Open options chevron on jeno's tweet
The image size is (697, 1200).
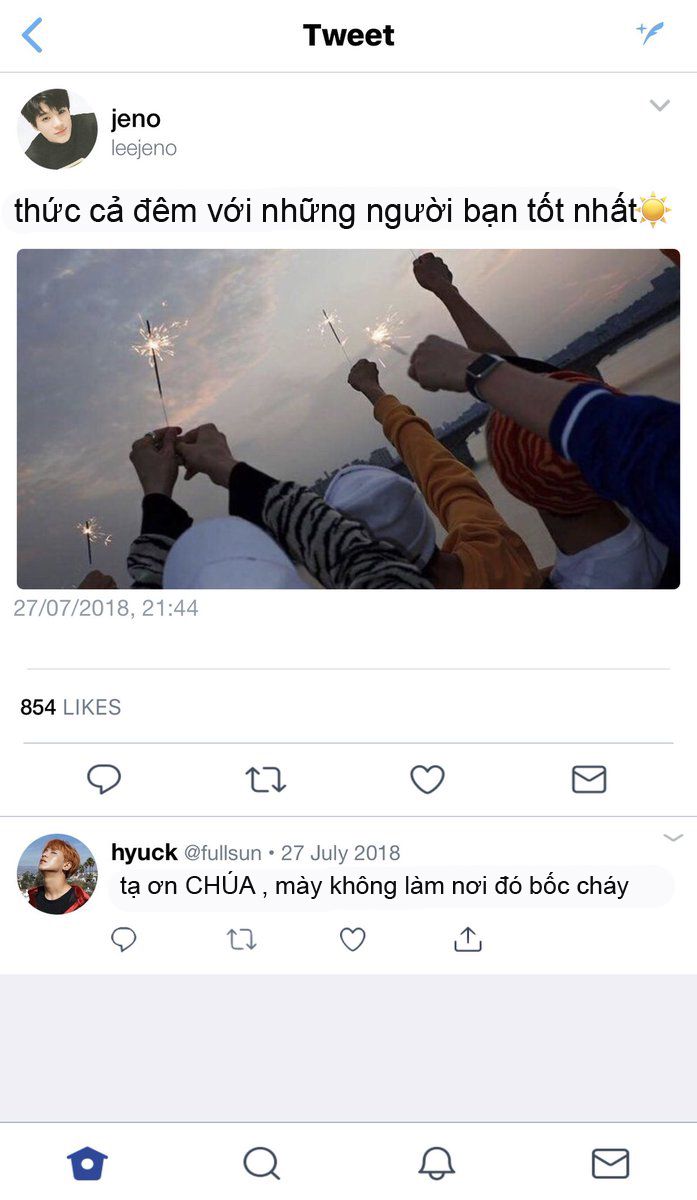(x=660, y=105)
